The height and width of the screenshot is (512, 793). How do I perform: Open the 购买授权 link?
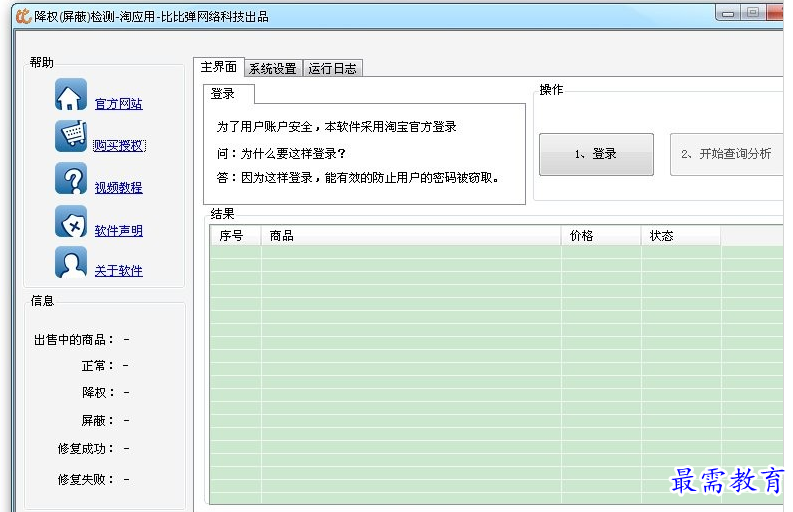click(x=119, y=146)
